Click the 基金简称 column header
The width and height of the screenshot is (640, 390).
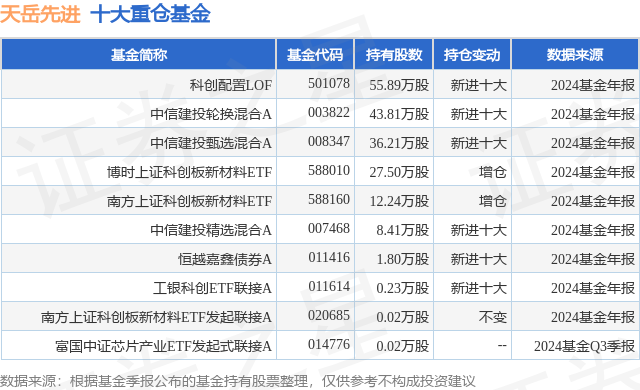[139, 55]
